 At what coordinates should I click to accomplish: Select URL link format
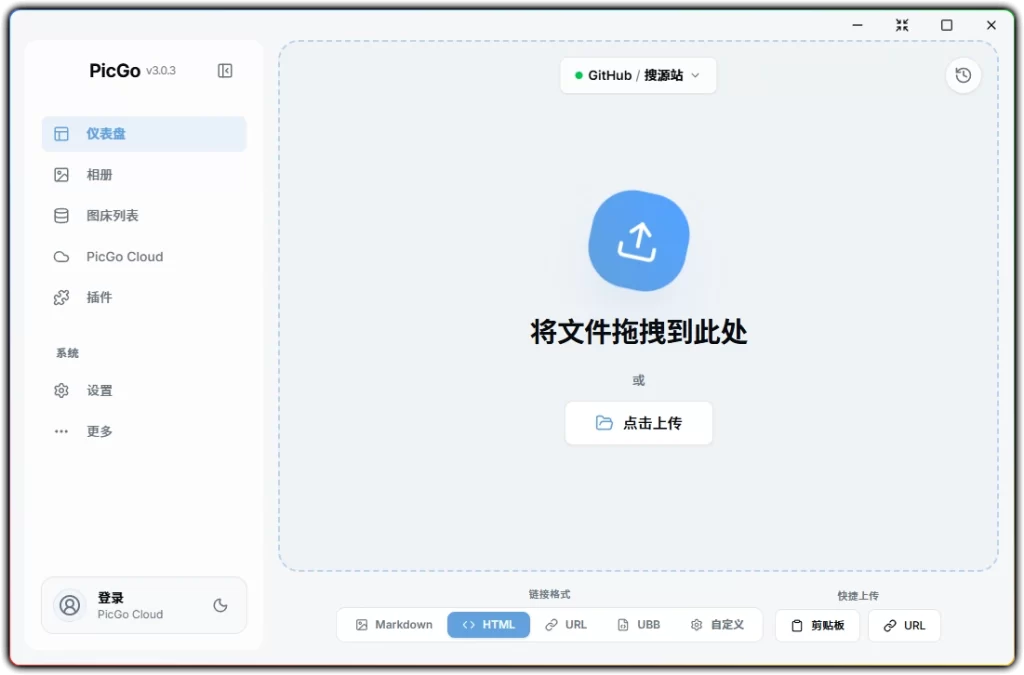pos(566,625)
